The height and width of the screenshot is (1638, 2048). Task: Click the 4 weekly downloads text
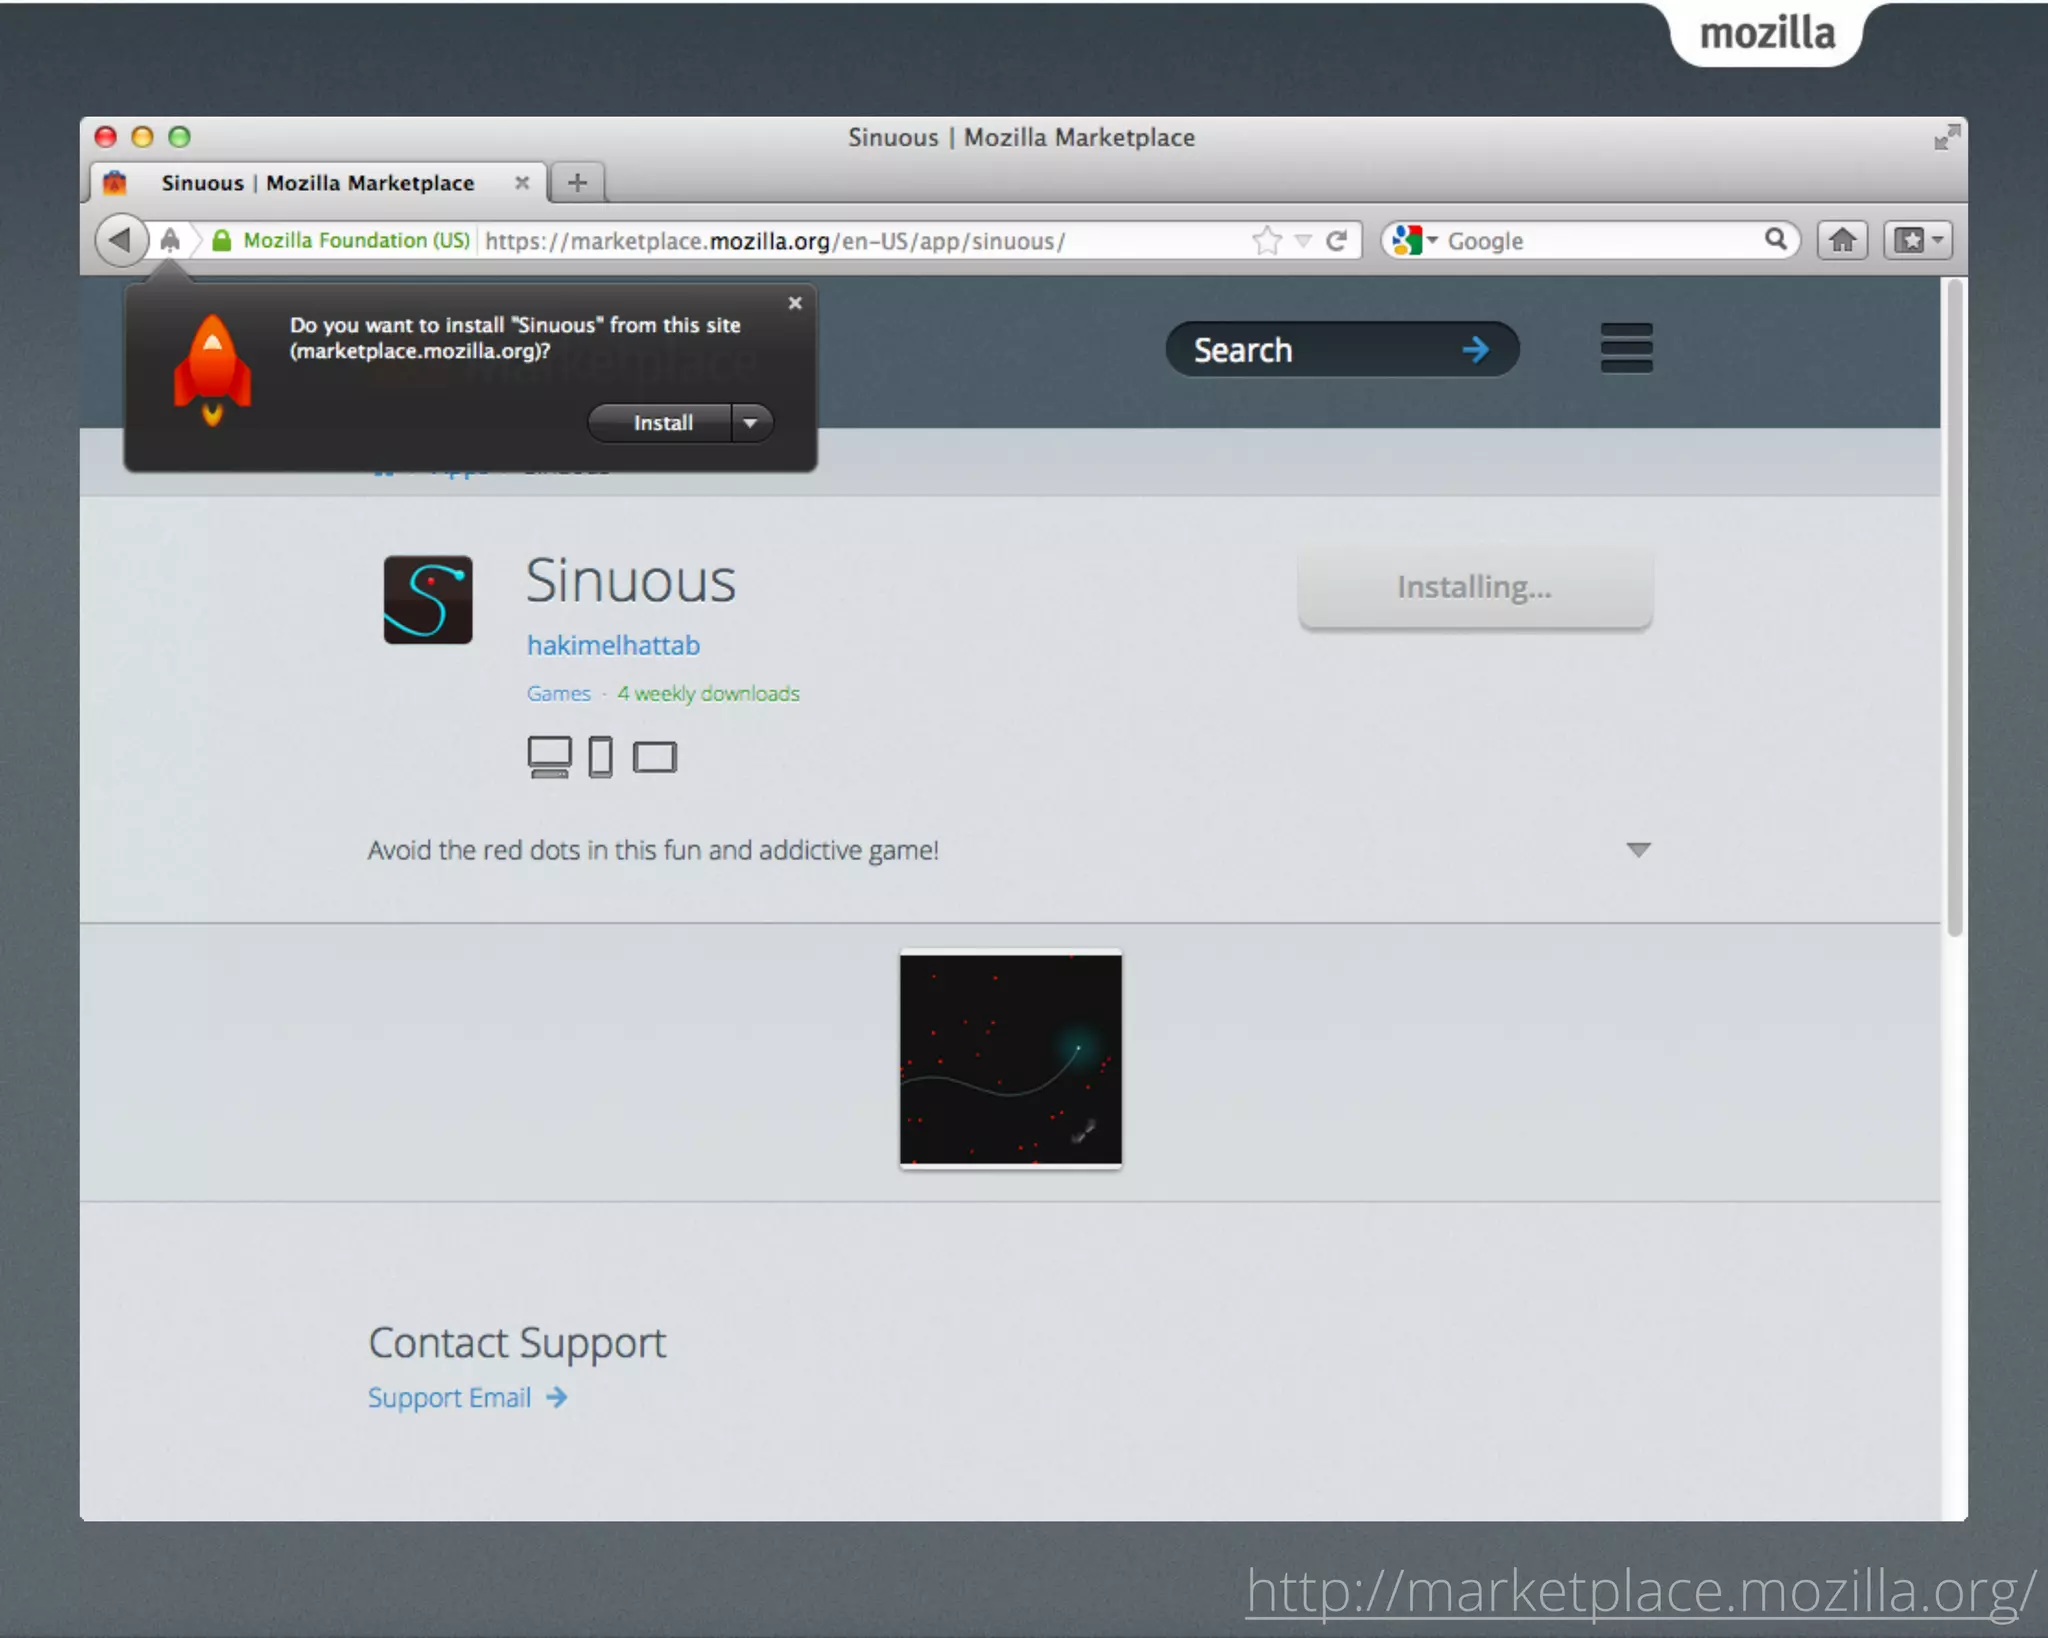tap(708, 694)
